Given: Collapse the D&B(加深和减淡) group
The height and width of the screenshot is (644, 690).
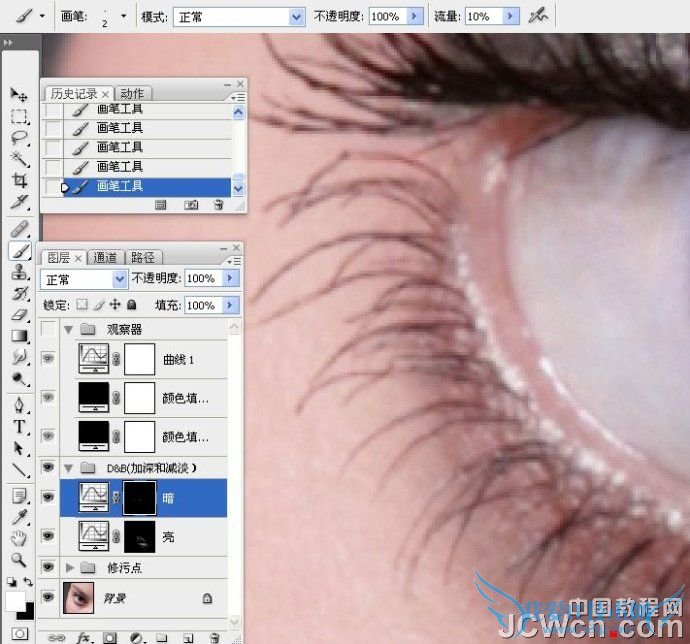Looking at the screenshot, I should click(68, 468).
